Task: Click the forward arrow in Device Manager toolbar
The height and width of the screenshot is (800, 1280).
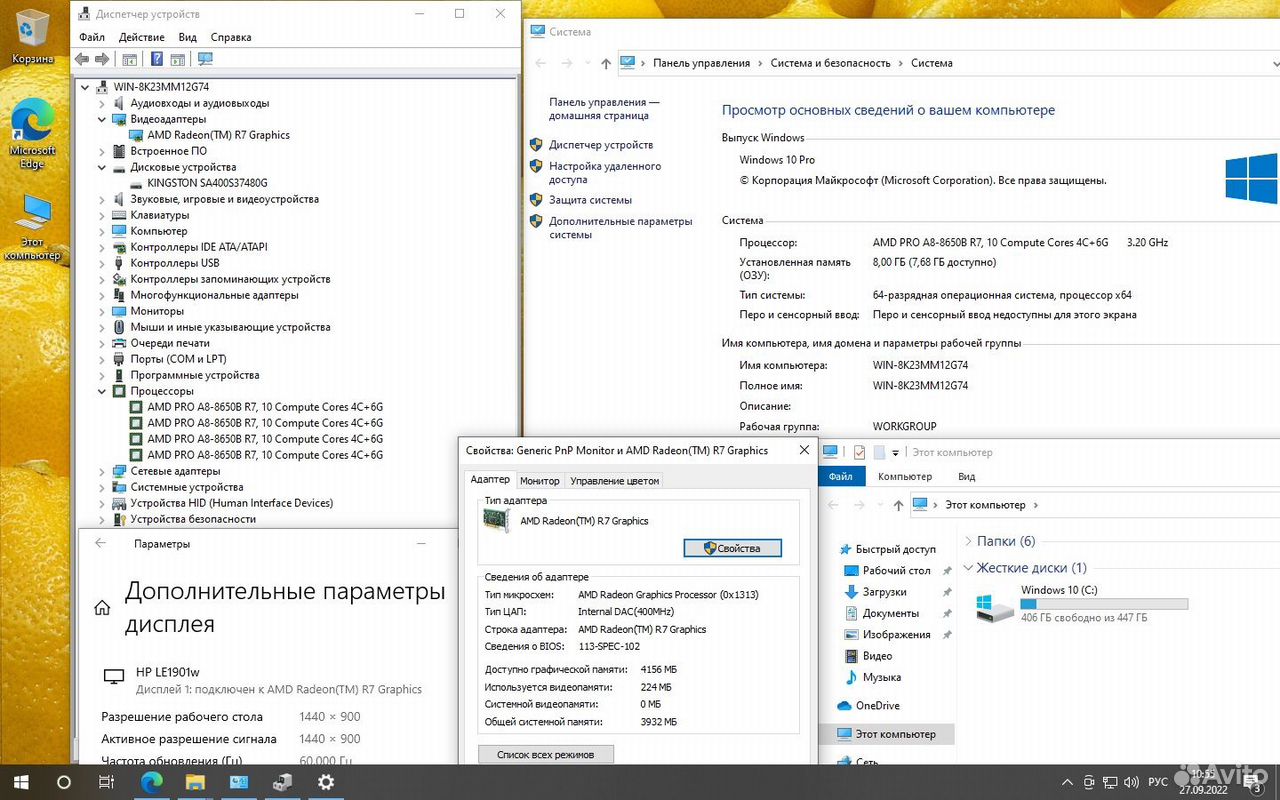Action: [102, 59]
